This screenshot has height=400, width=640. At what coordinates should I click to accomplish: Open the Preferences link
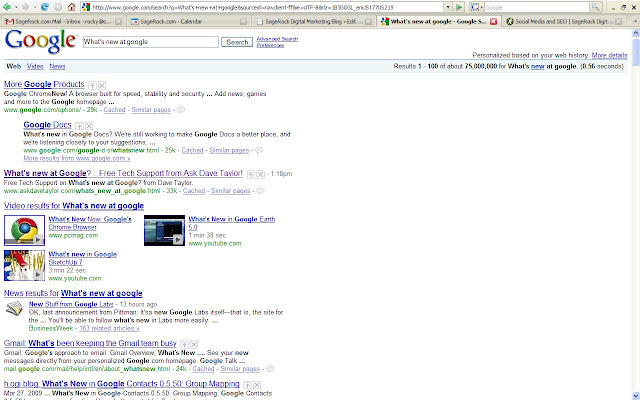pos(270,45)
